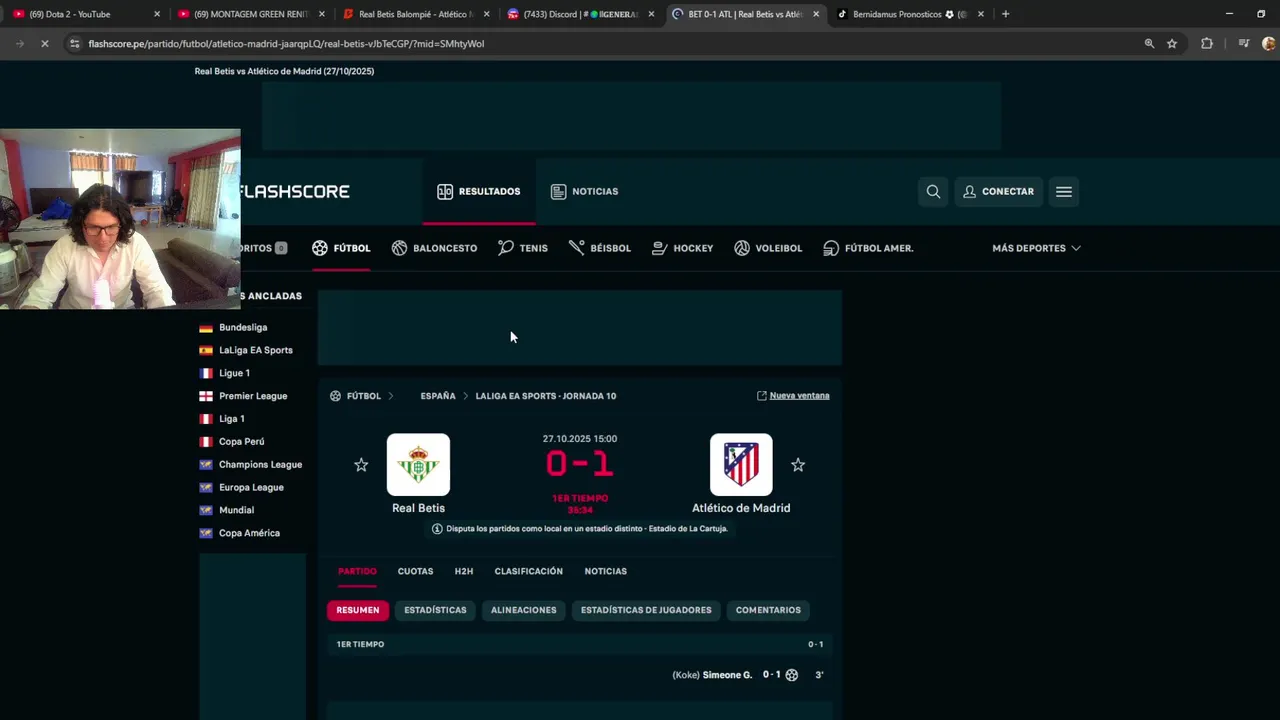The image size is (1280, 720).
Task: Open a new browser tab
Action: pos(1005,14)
